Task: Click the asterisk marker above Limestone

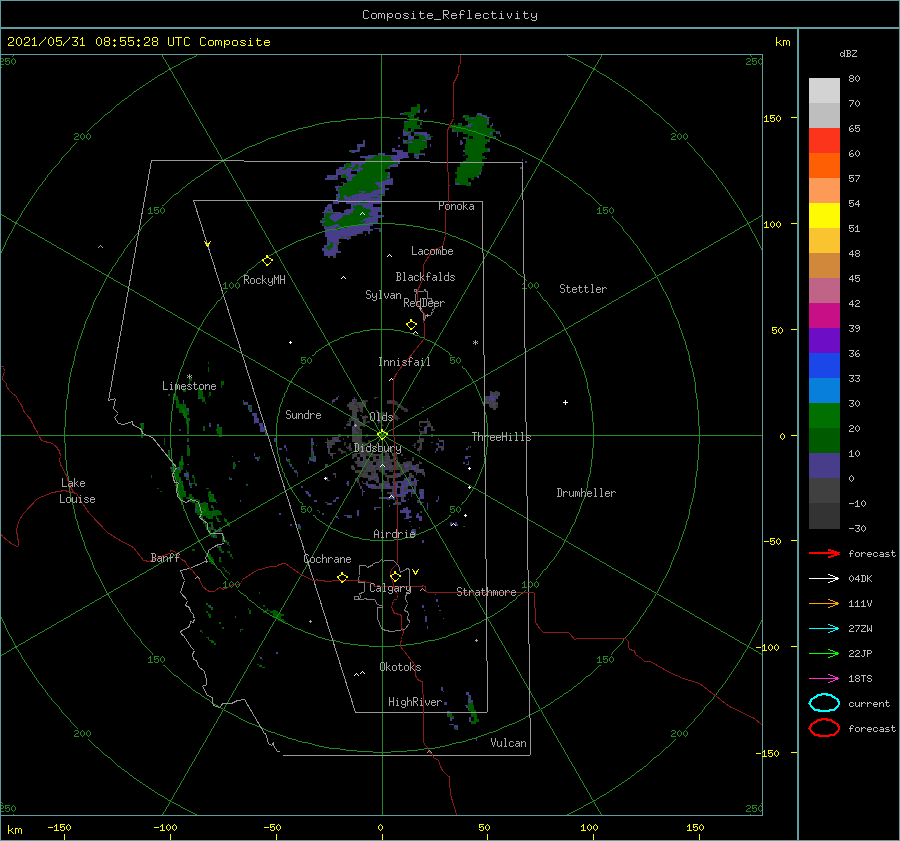Action: (189, 377)
